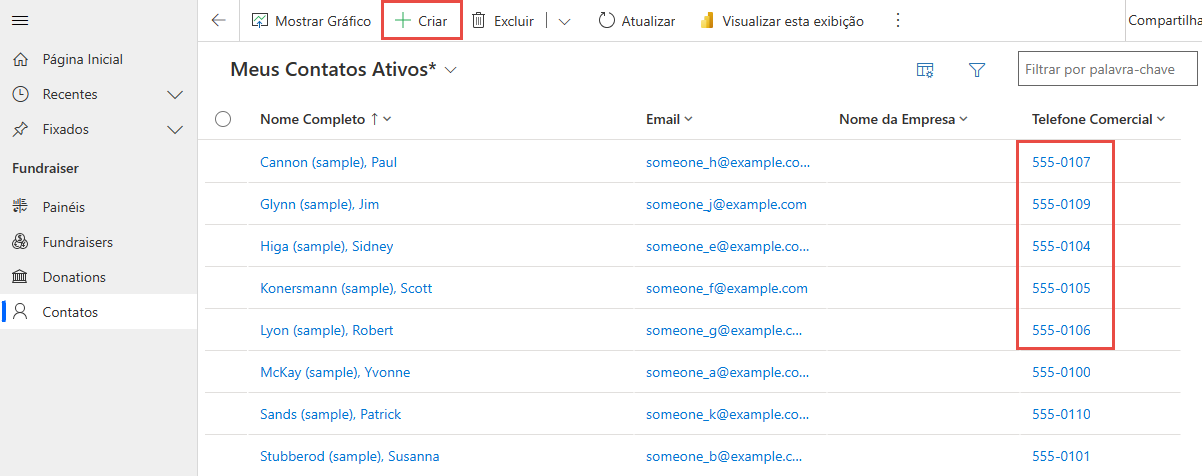Open the more commands ellipsis menu
The height and width of the screenshot is (476, 1202).
tap(897, 20)
